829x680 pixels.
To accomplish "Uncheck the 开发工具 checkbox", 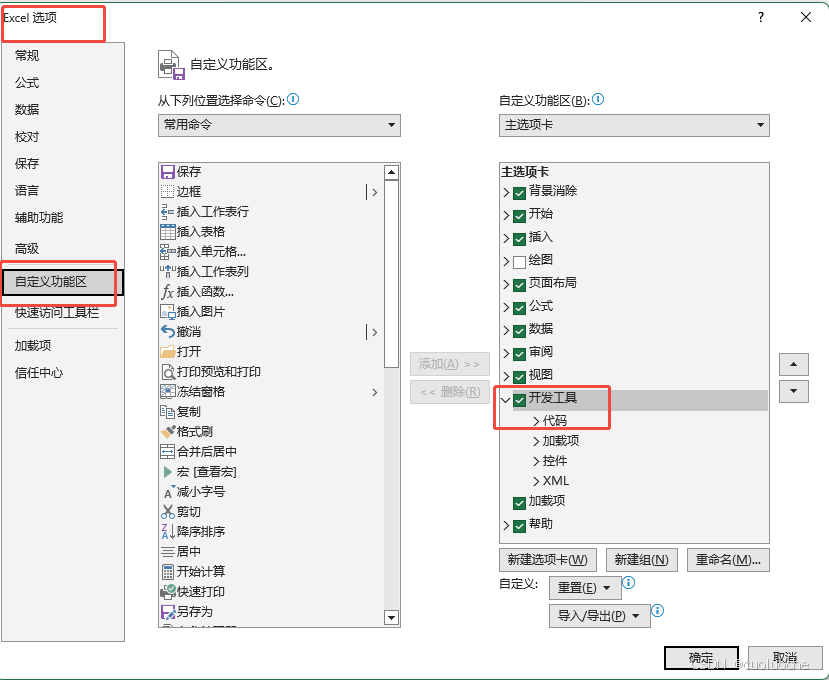I will (519, 400).
